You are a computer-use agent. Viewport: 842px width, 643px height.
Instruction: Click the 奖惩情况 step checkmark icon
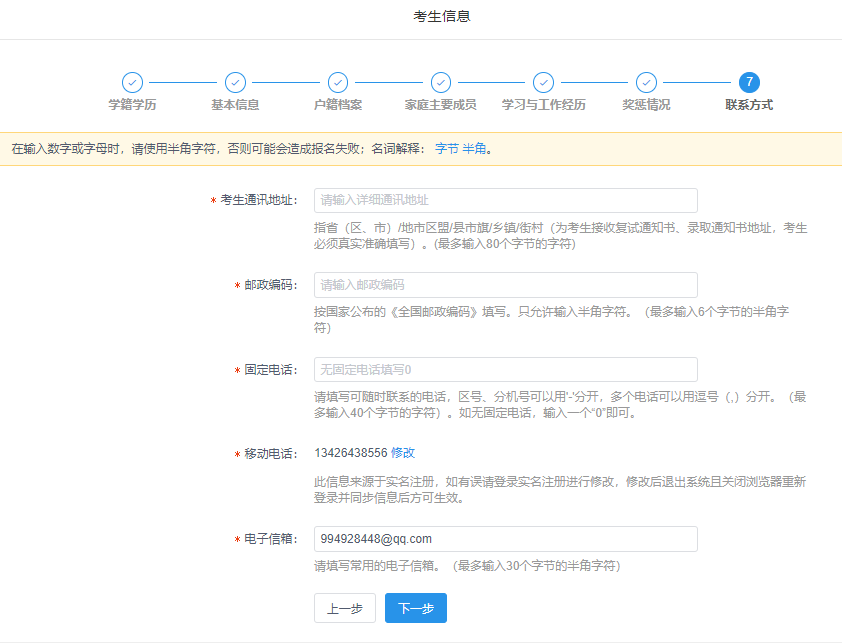pyautogui.click(x=647, y=83)
